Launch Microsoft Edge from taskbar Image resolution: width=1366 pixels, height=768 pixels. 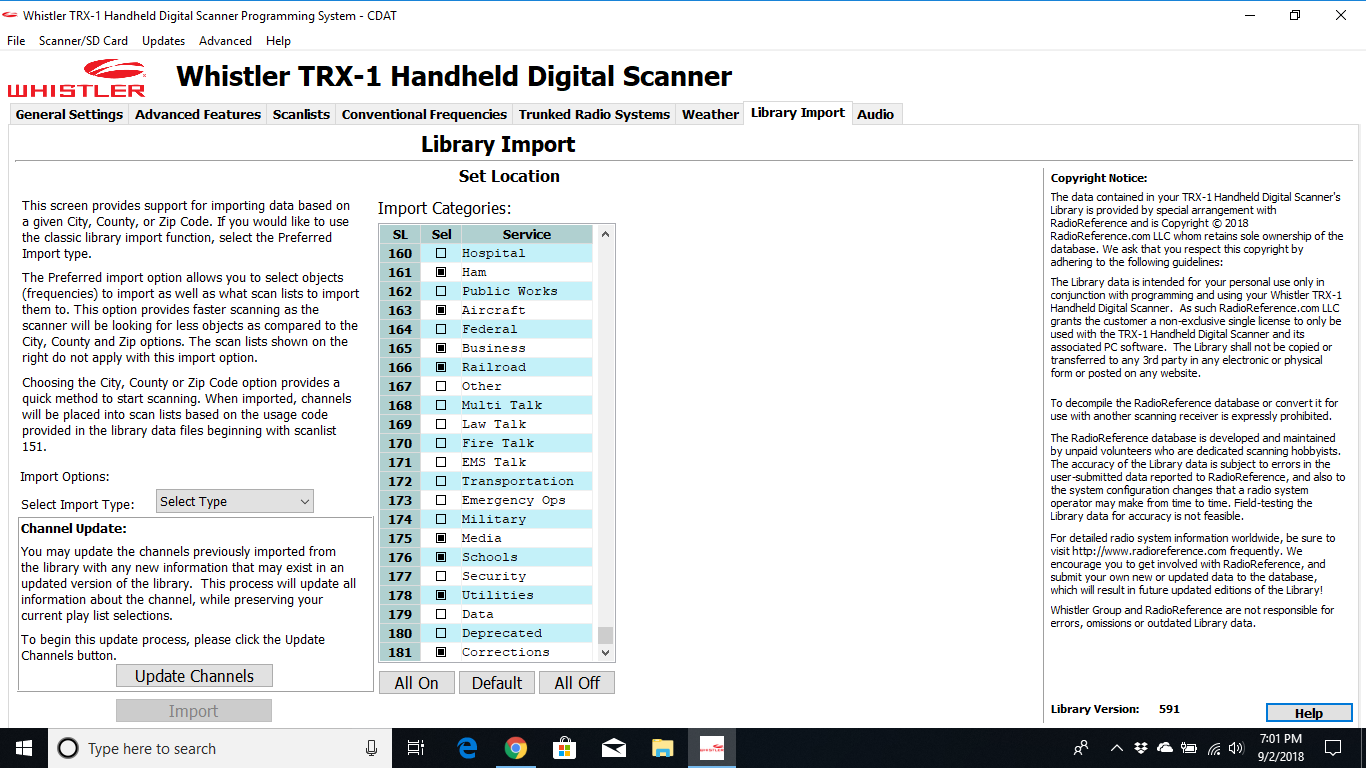(x=467, y=748)
